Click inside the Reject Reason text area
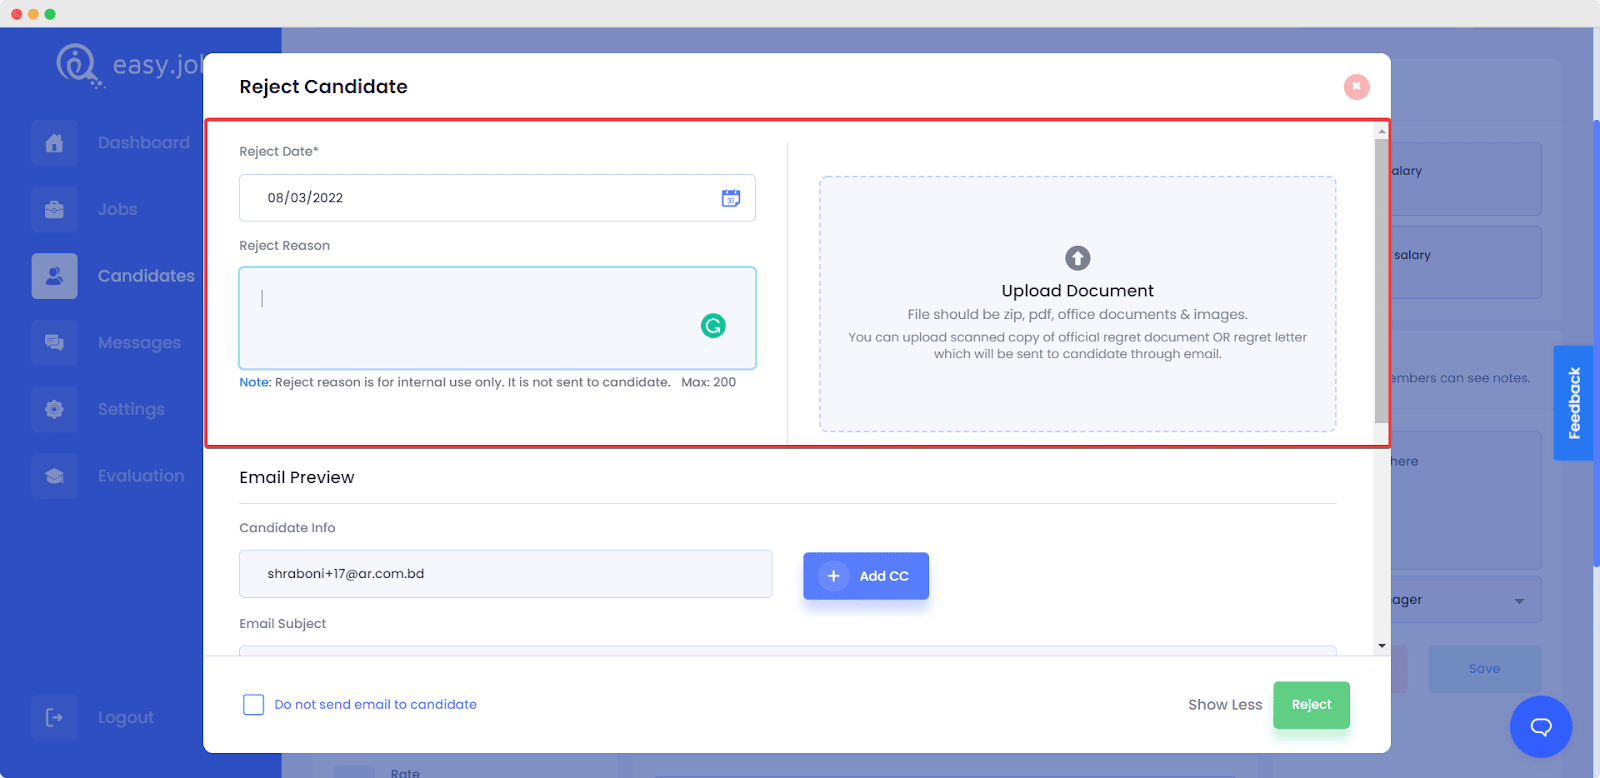Image resolution: width=1600 pixels, height=778 pixels. [x=497, y=318]
